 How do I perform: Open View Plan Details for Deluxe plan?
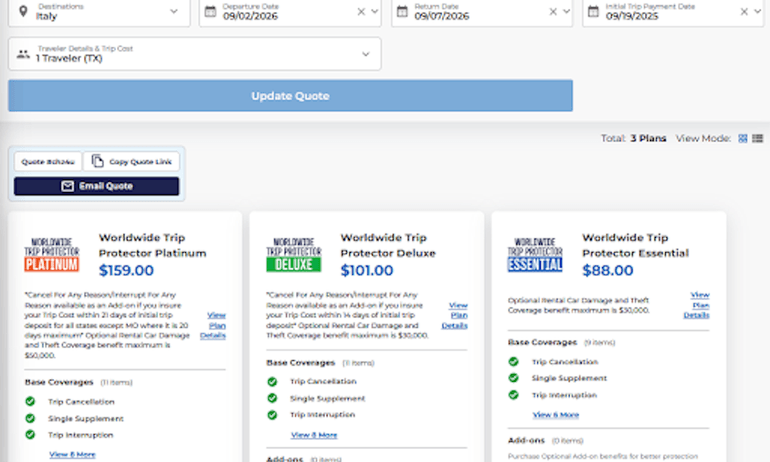click(x=455, y=315)
